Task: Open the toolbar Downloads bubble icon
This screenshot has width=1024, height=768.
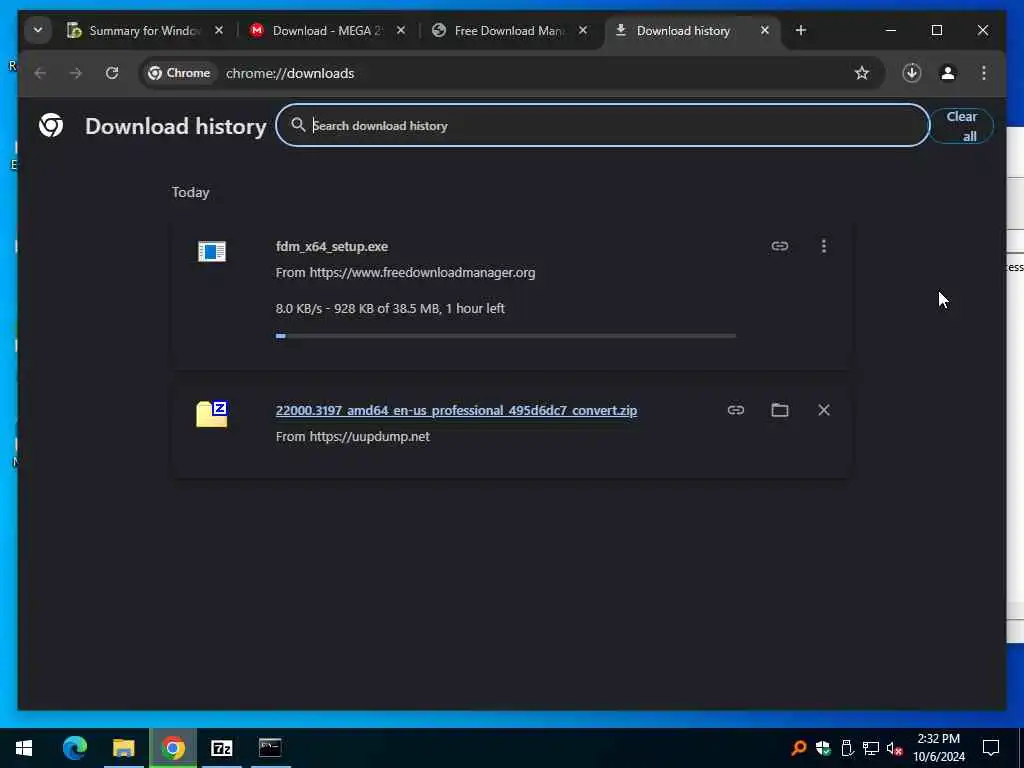Action: 912,73
